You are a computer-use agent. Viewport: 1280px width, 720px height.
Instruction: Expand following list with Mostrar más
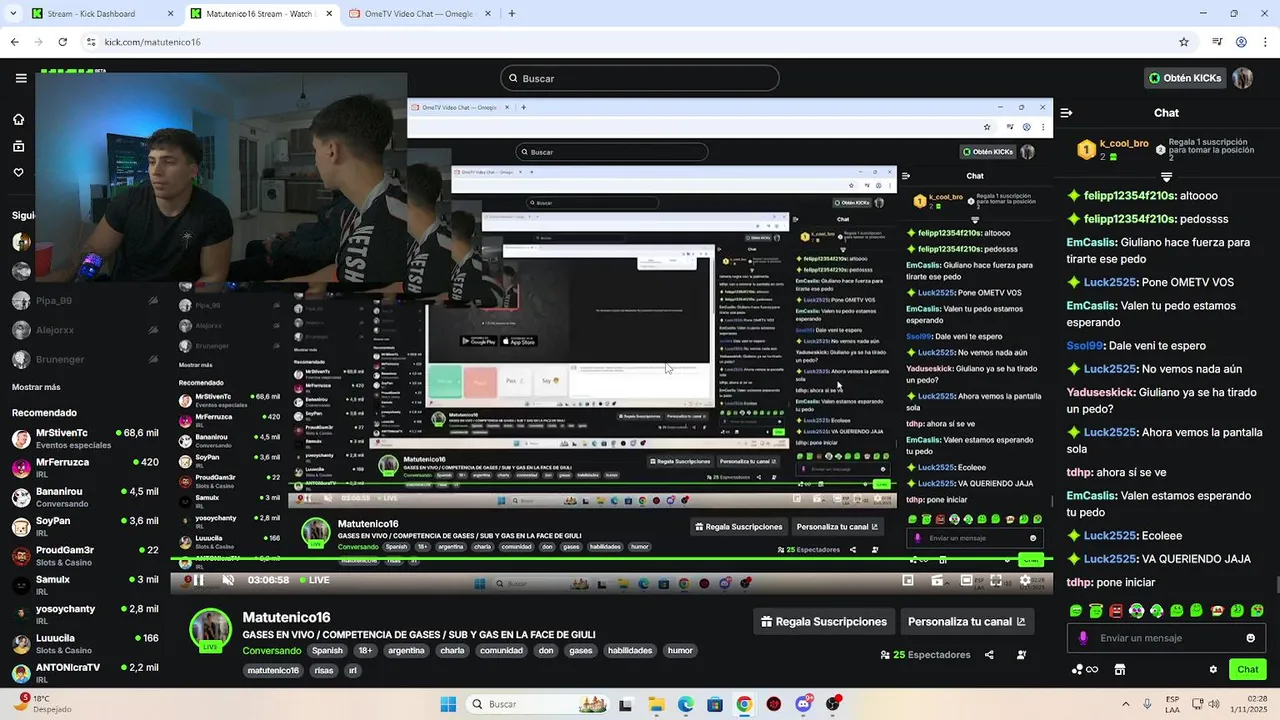36,387
